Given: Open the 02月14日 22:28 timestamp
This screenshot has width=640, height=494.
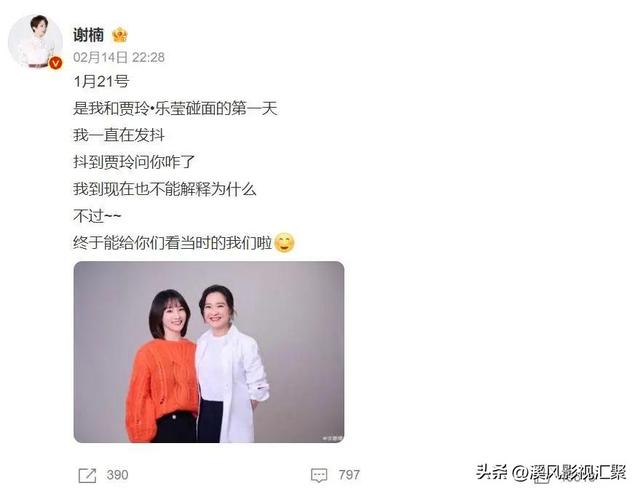Looking at the screenshot, I should pyautogui.click(x=119, y=58).
